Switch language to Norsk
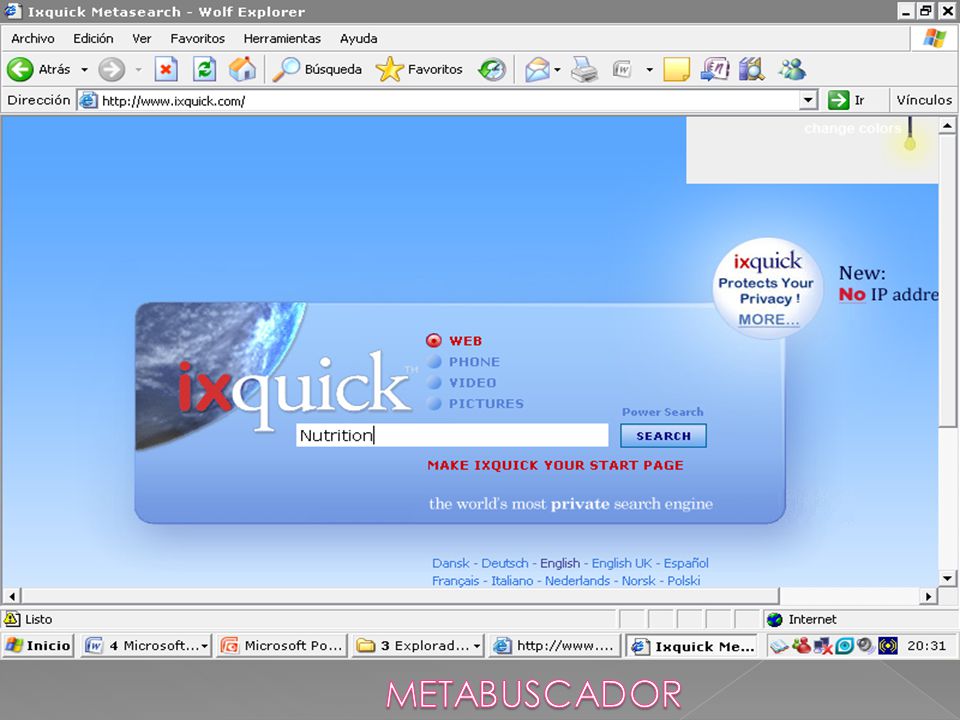This screenshot has width=960, height=720. 639,580
